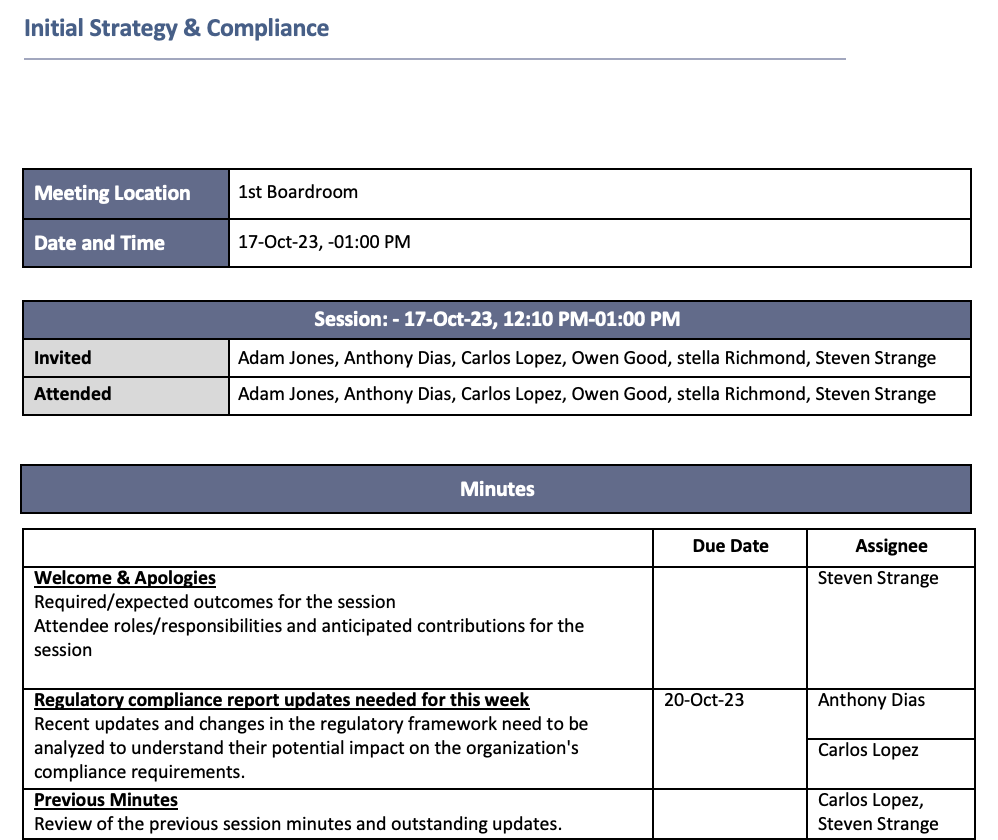
Task: Click "Required/expected outcomes for the session" line
Action: pos(215,602)
